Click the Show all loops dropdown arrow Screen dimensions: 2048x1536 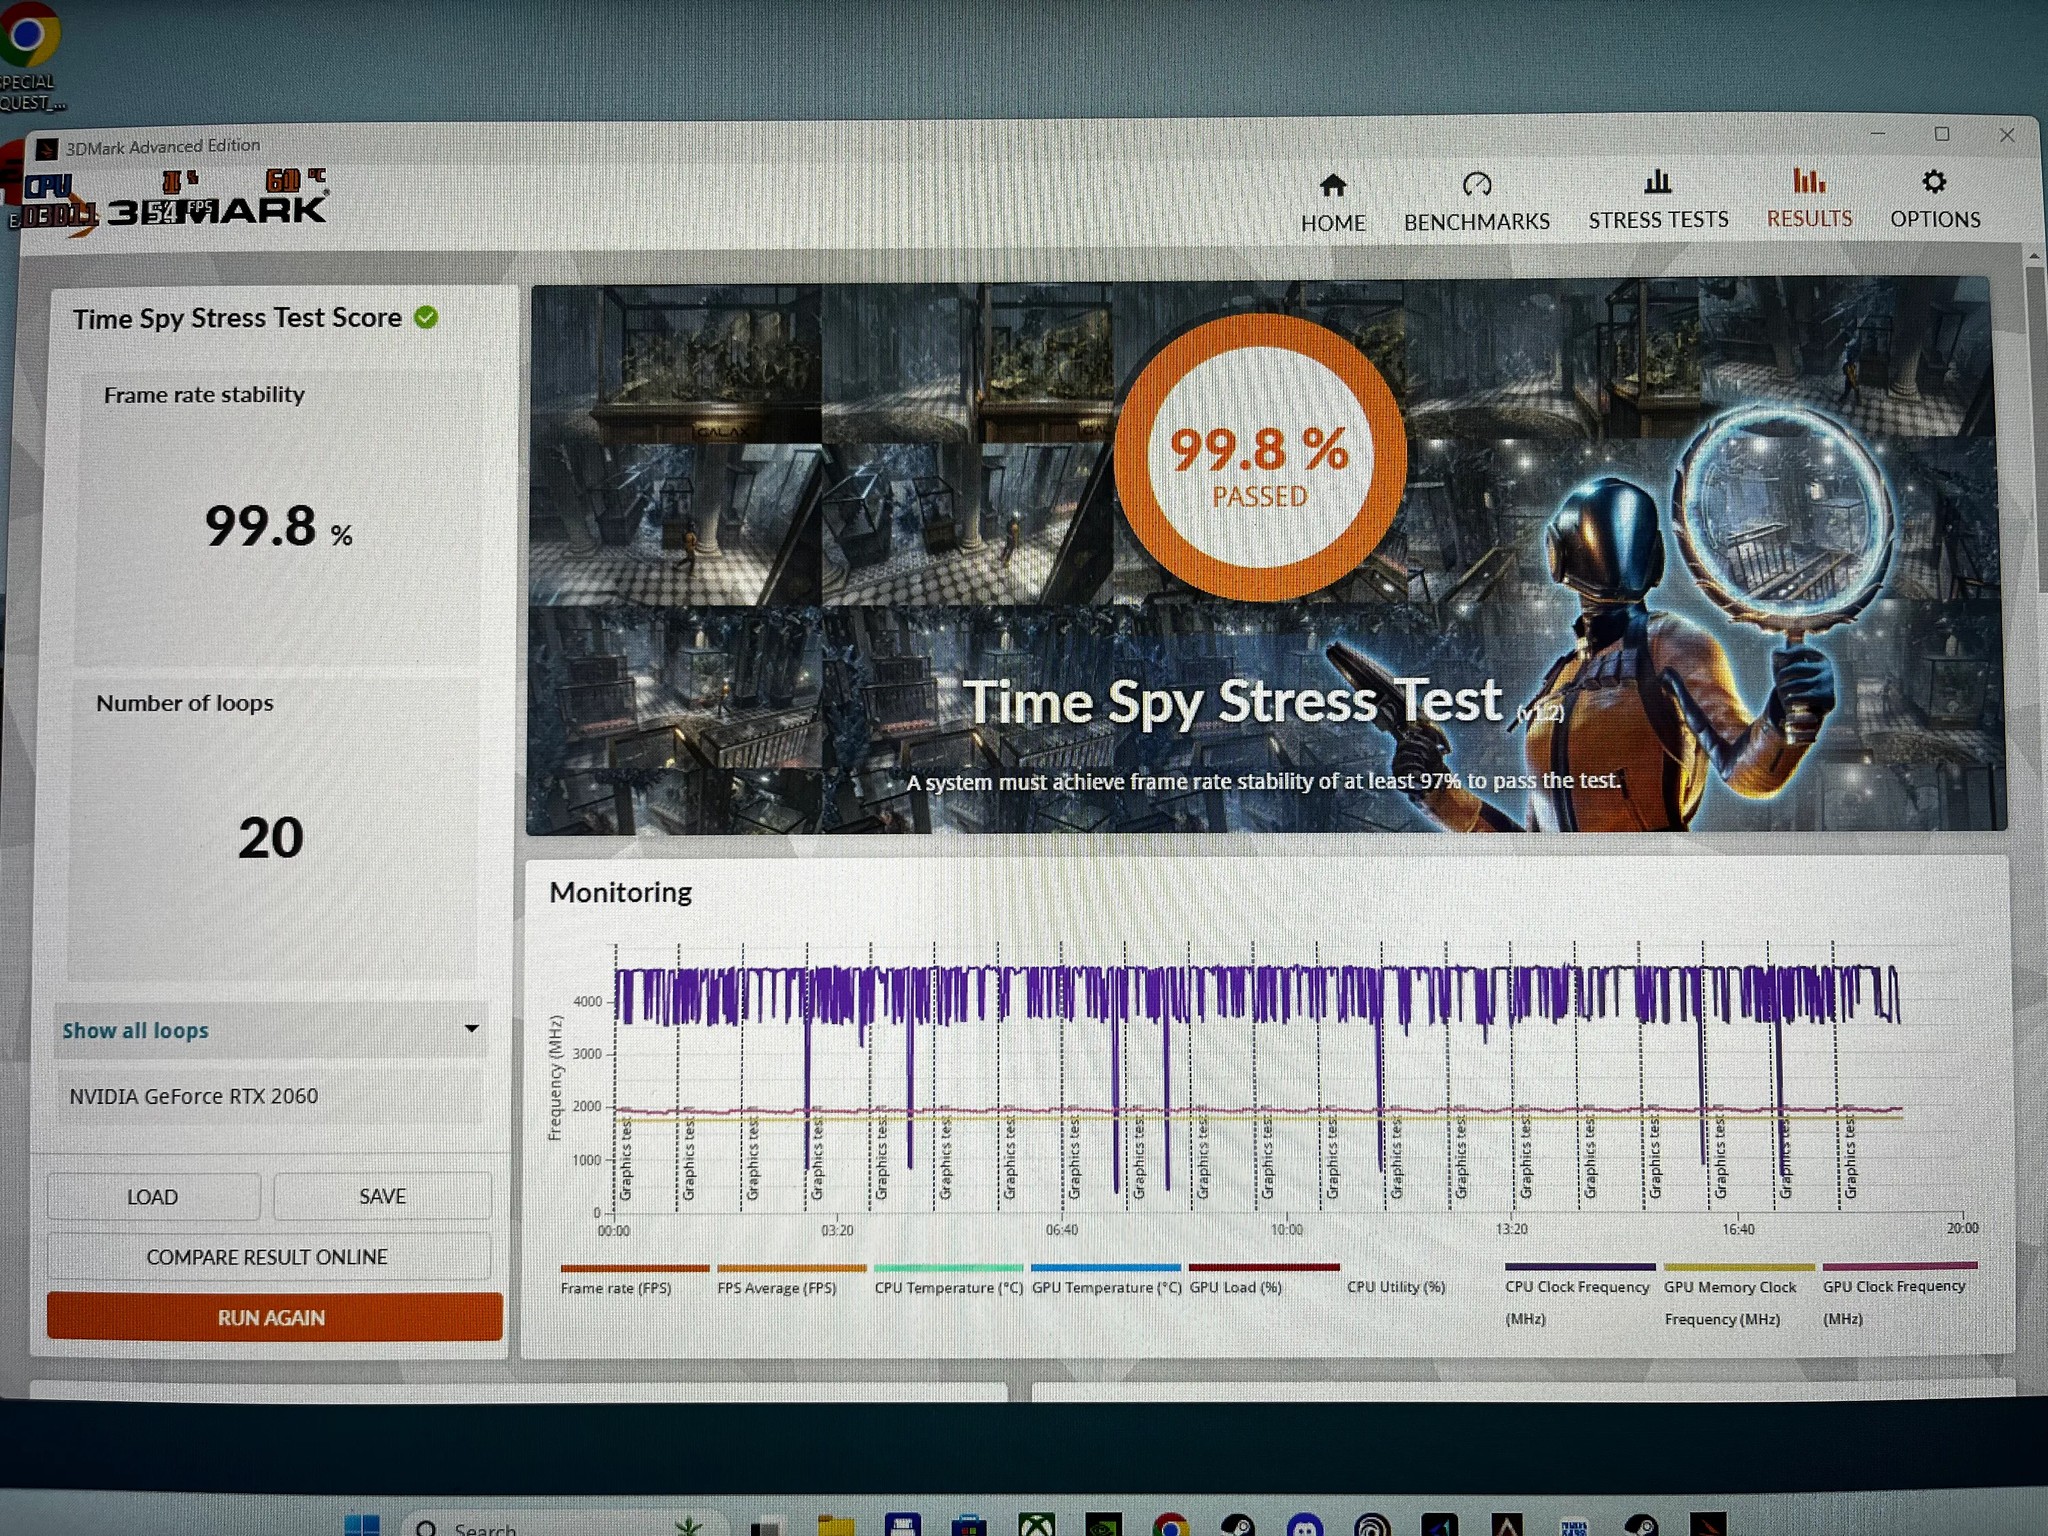471,1028
